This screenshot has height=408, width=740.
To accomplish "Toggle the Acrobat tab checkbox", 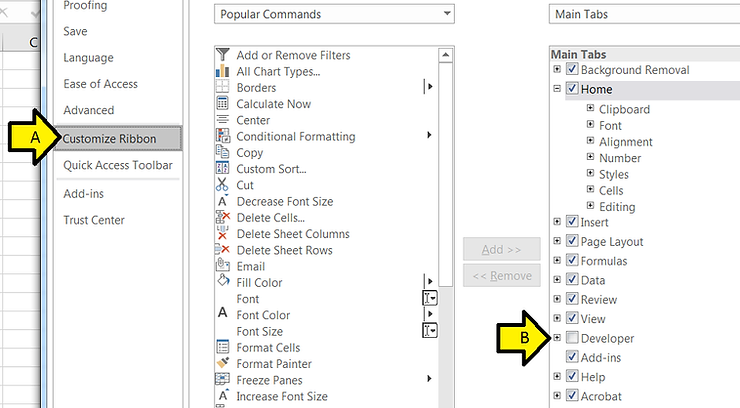I will 572,395.
